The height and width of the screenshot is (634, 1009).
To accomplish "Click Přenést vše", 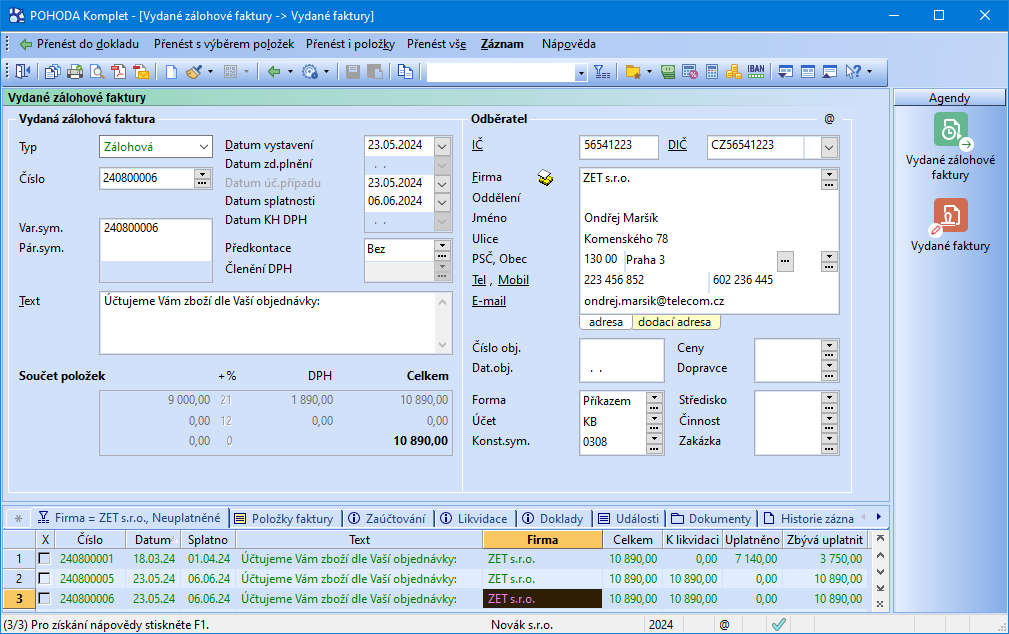I will click(x=436, y=44).
